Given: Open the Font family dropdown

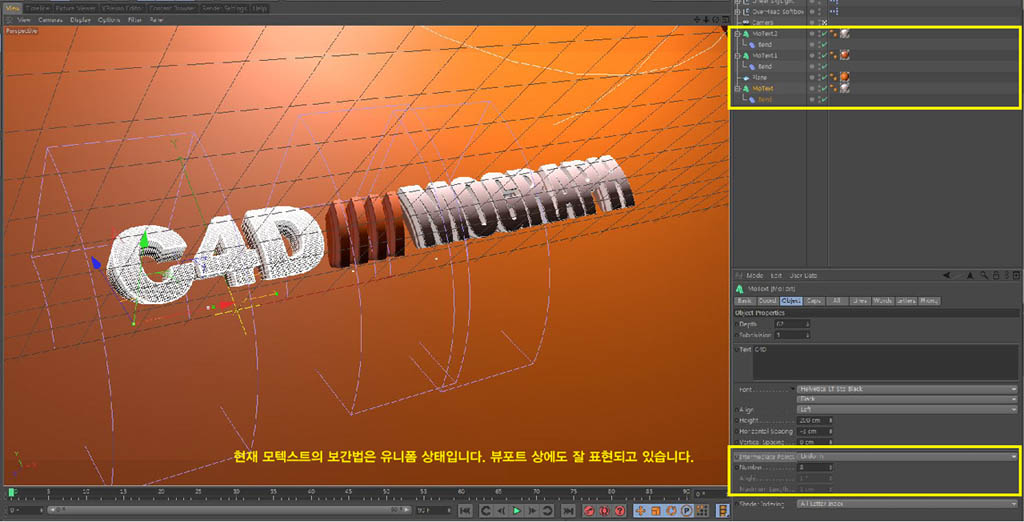Looking at the screenshot, I should (x=907, y=389).
